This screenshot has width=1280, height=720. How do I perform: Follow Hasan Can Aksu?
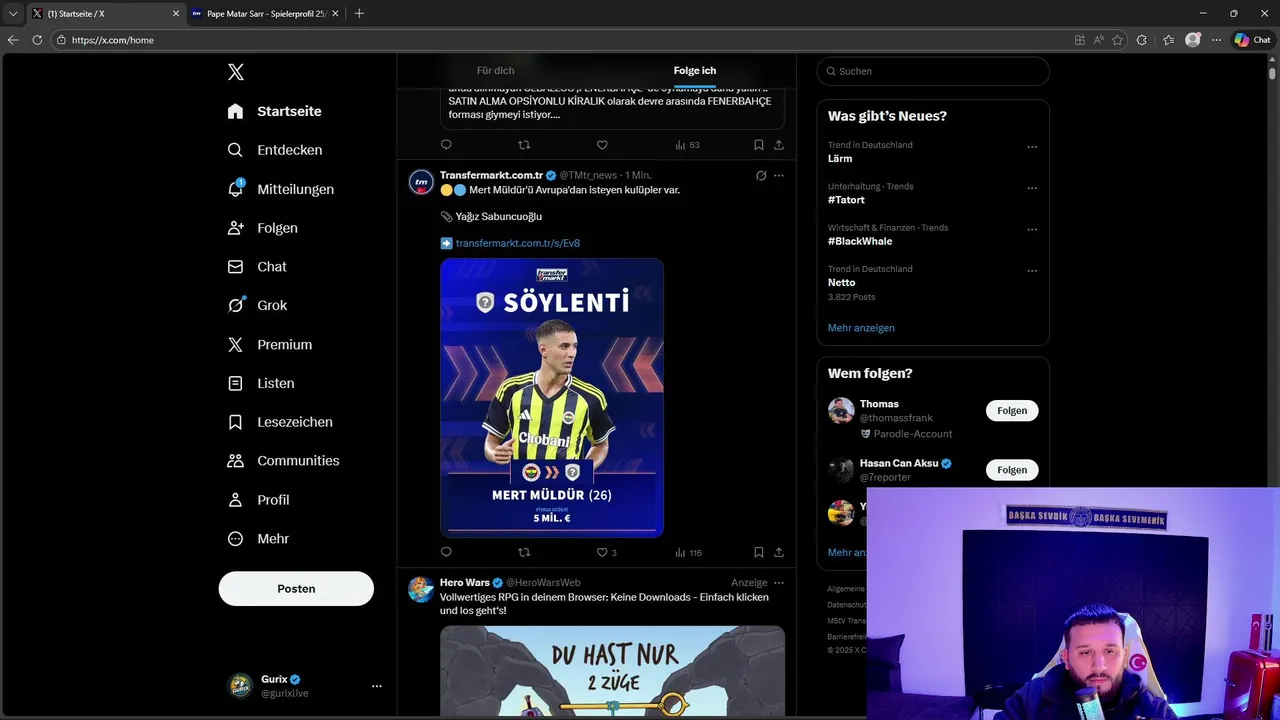tap(1012, 470)
